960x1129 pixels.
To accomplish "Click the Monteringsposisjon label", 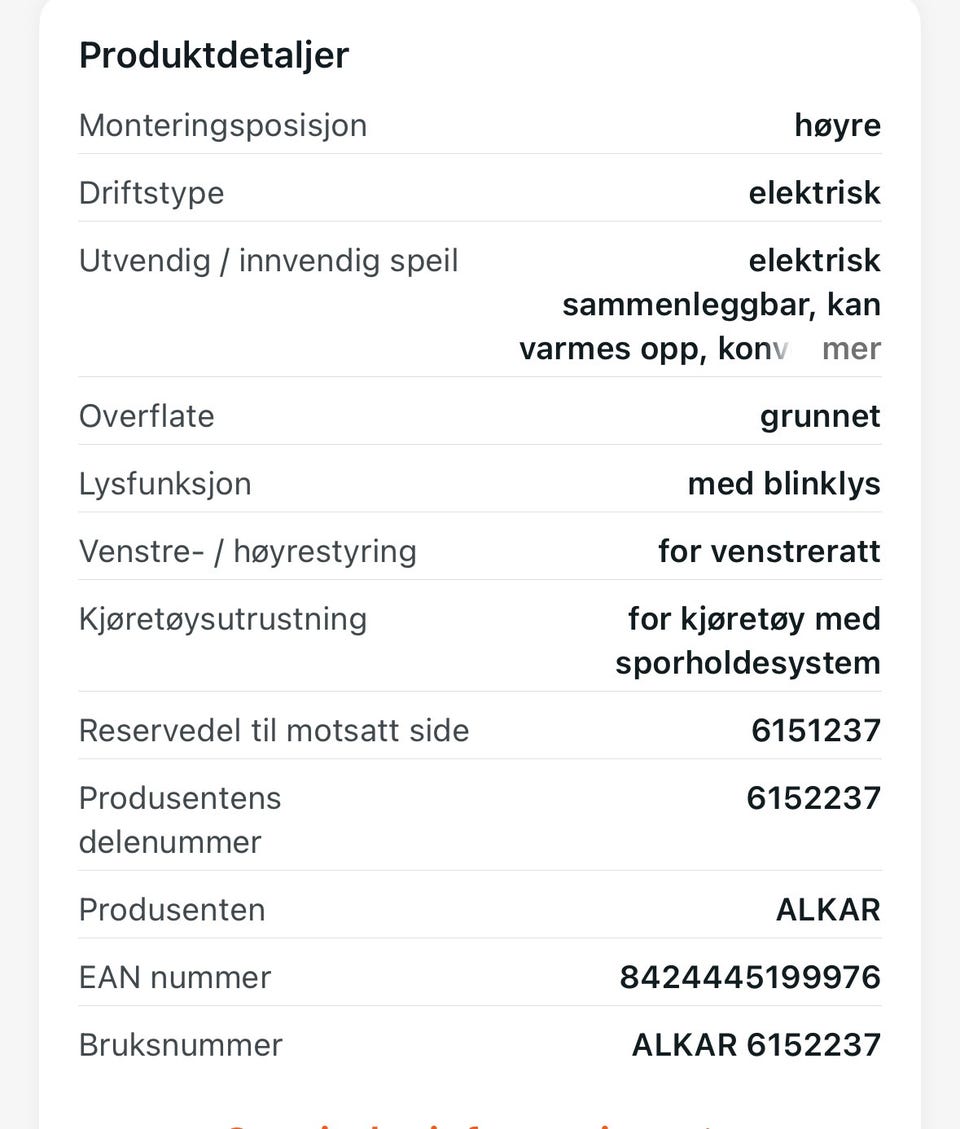I will (223, 125).
